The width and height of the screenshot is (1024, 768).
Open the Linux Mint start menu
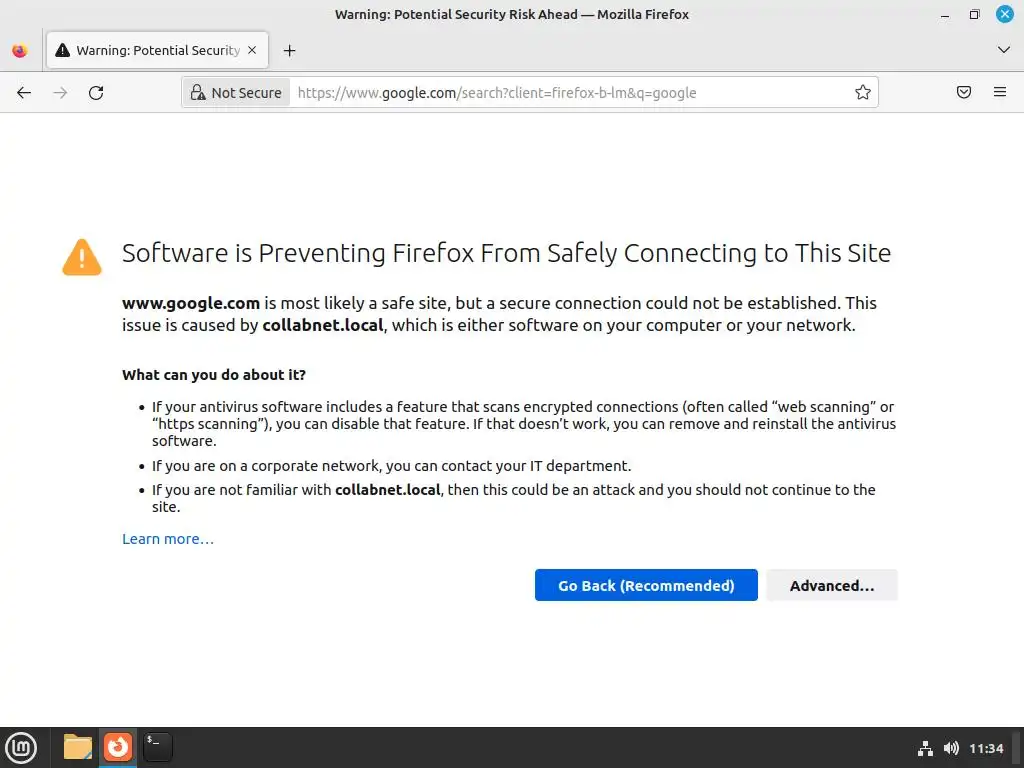21,747
